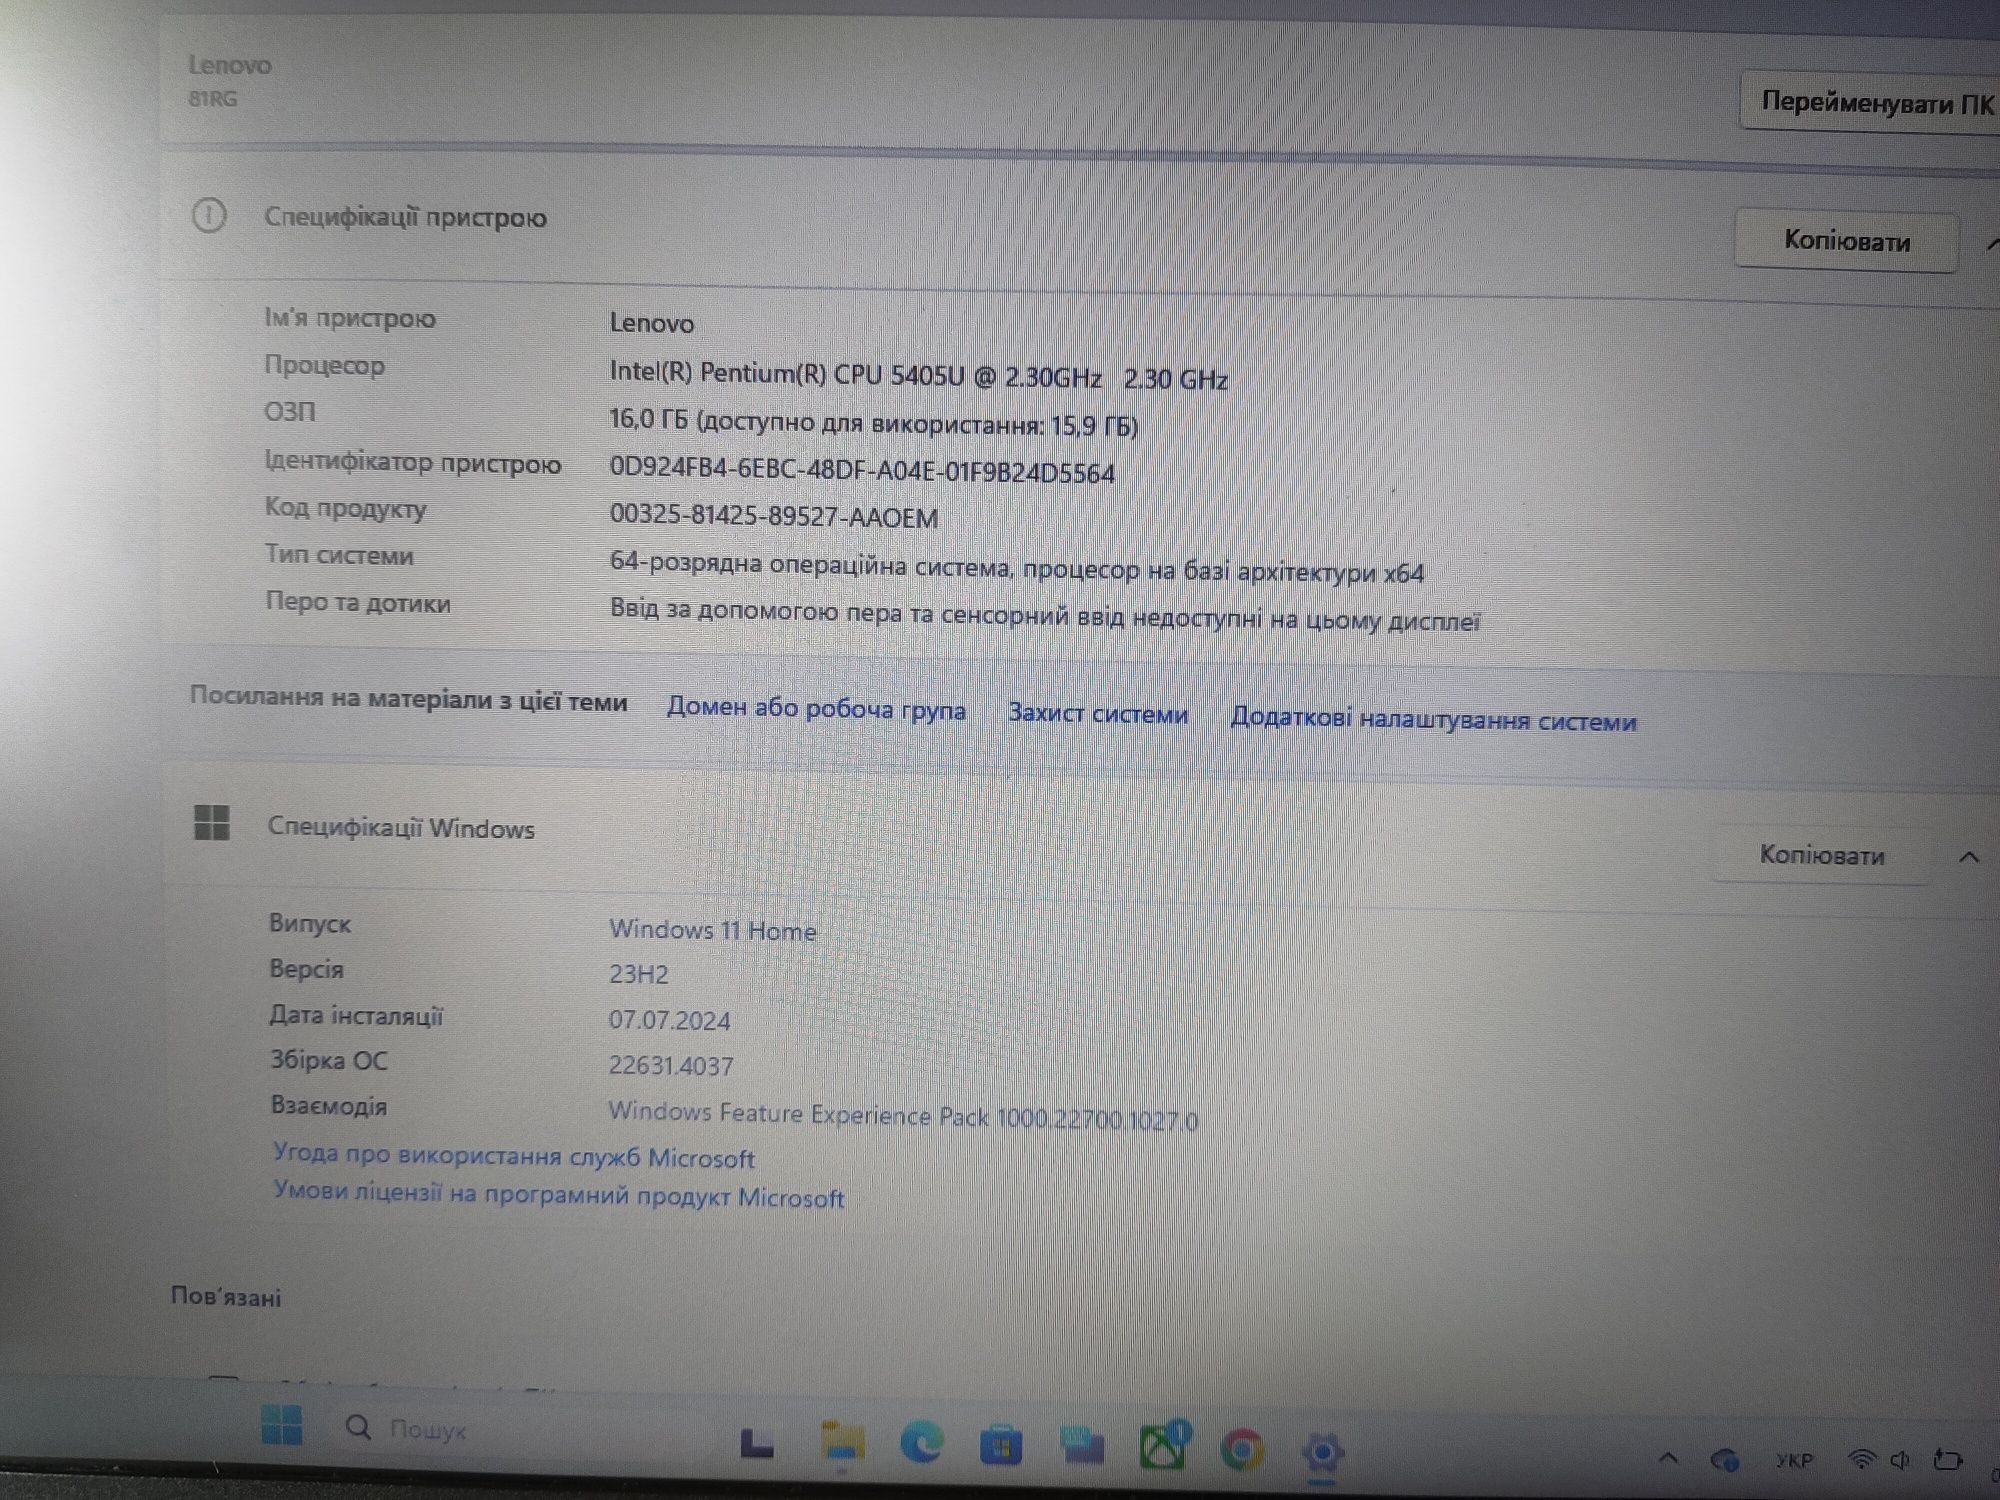Viewport: 2000px width, 1500px height.
Task: Launch Microsoft Edge from the taskbar
Action: [921, 1444]
